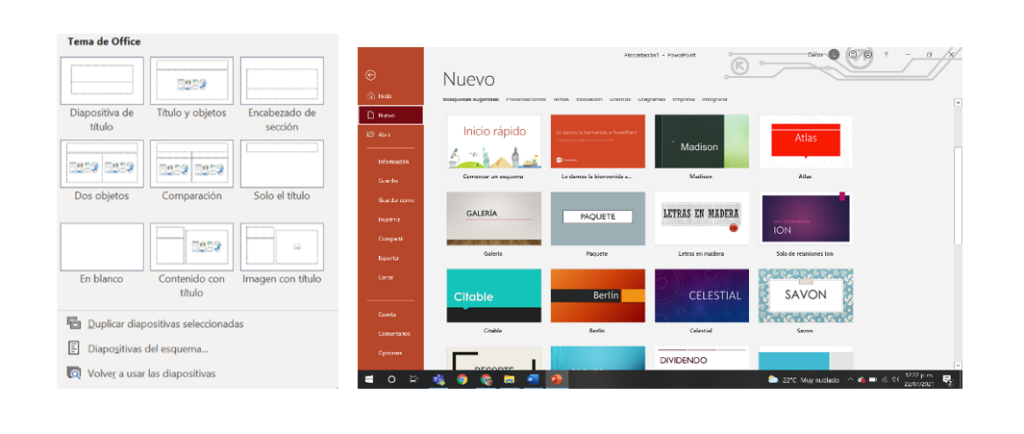Viewport: 1024px width, 434px height.
Task: Click the Educación suggested search link
Action: pos(589,99)
